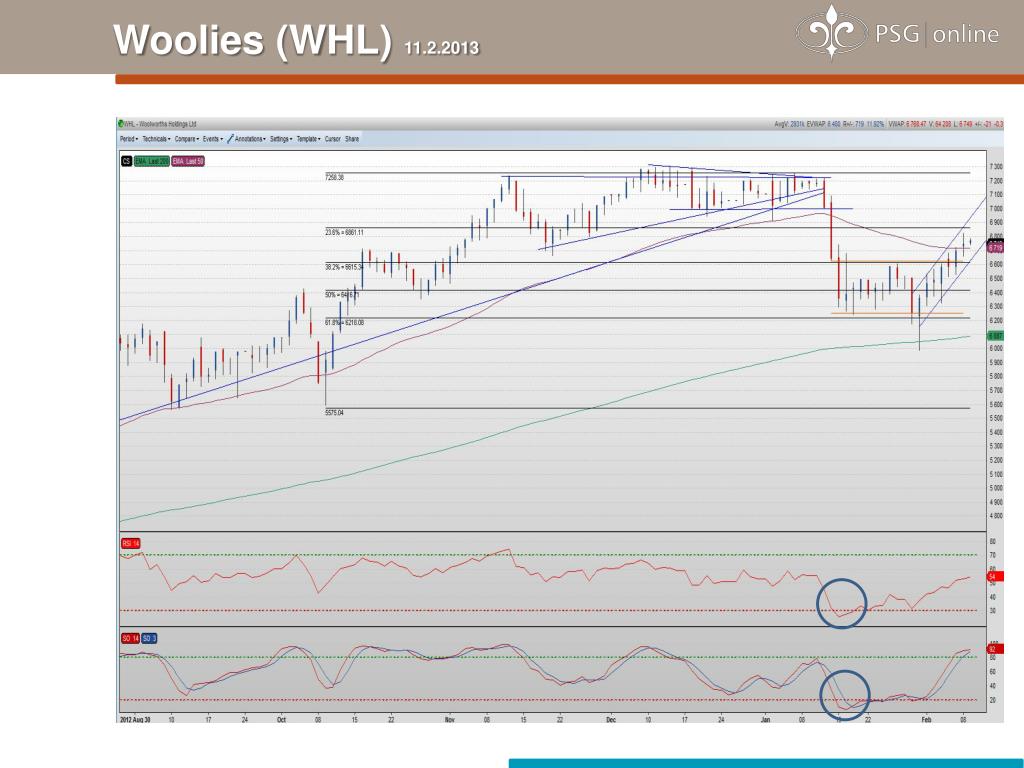Click the 38.2% Fibonacci retracement label
Viewport: 1024px width, 768px height.
coord(344,266)
